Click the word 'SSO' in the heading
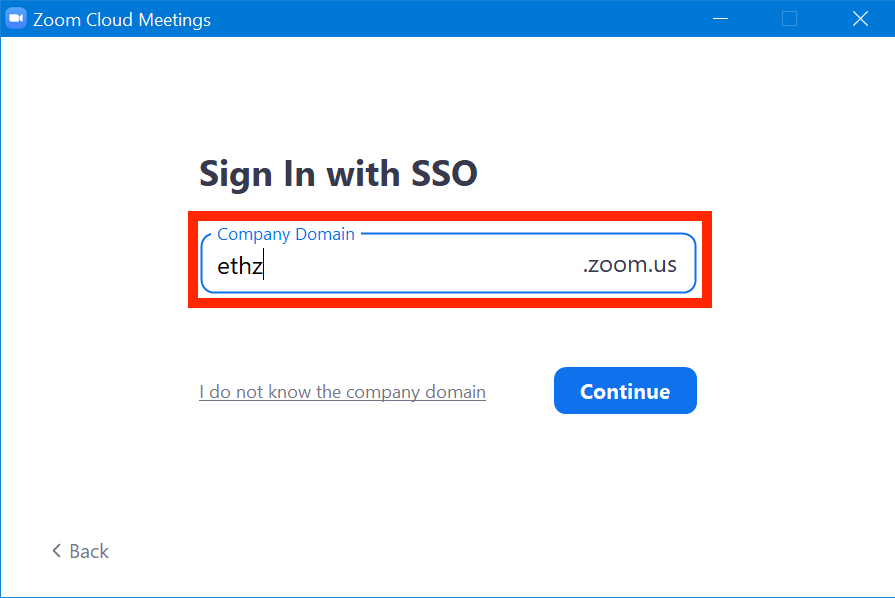Screen dimensions: 895x598 444,173
